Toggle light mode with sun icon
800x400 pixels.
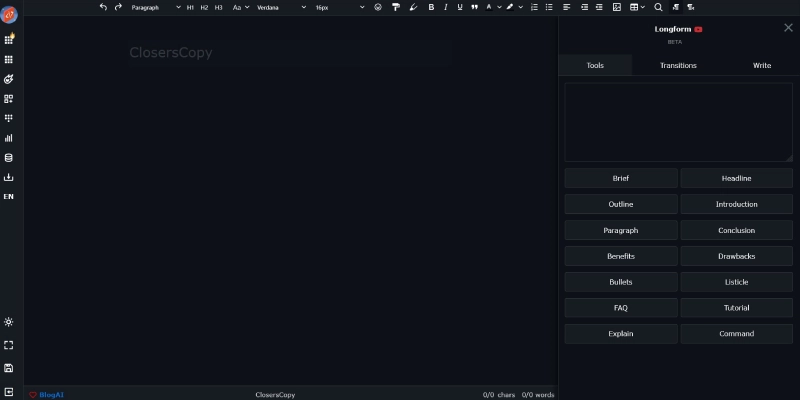click(x=9, y=322)
